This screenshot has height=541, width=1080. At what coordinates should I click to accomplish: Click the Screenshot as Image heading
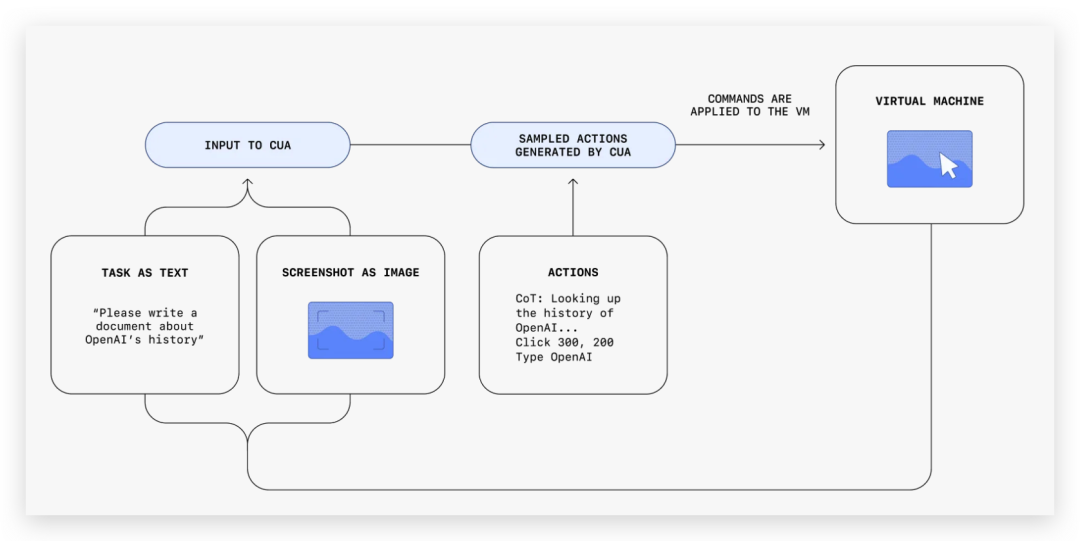[x=350, y=272]
